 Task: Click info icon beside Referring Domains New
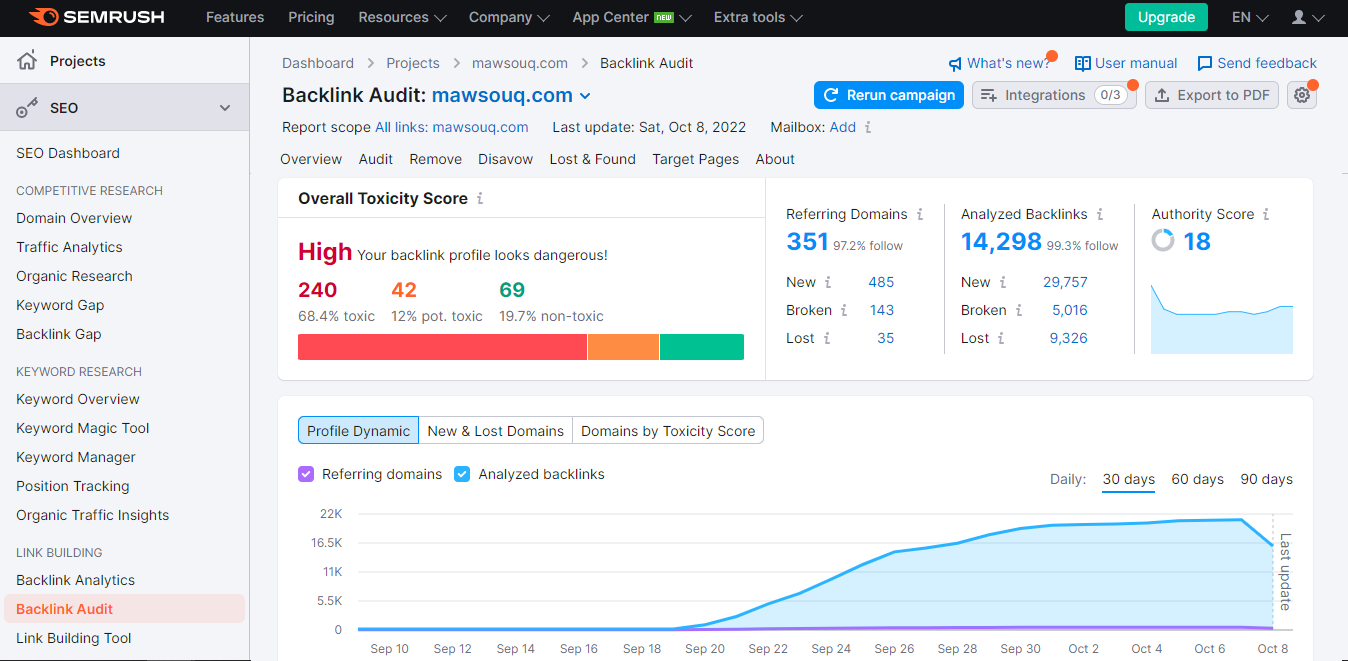click(828, 283)
